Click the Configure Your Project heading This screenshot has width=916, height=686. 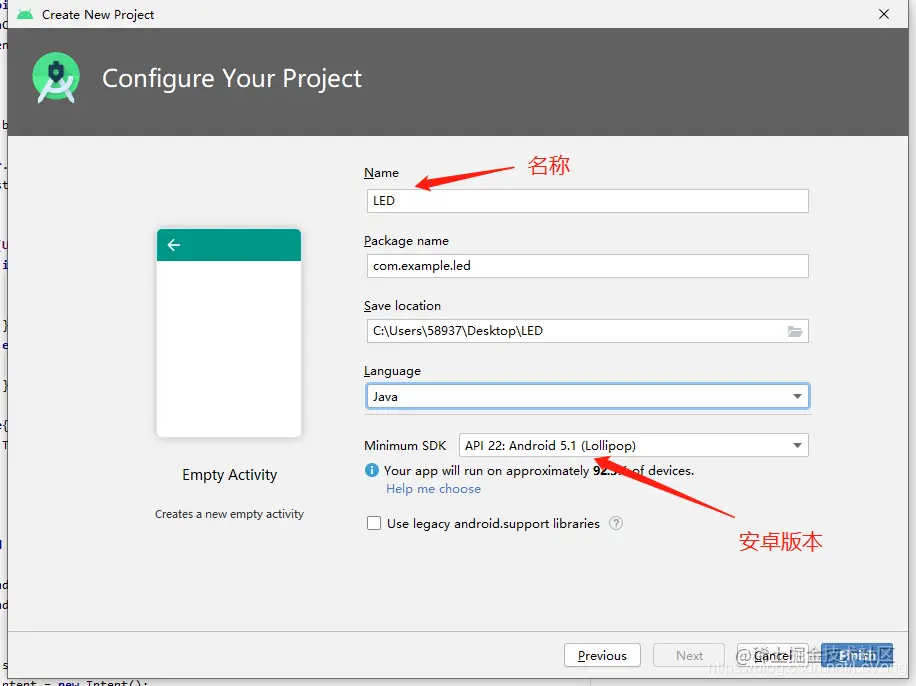coord(232,78)
